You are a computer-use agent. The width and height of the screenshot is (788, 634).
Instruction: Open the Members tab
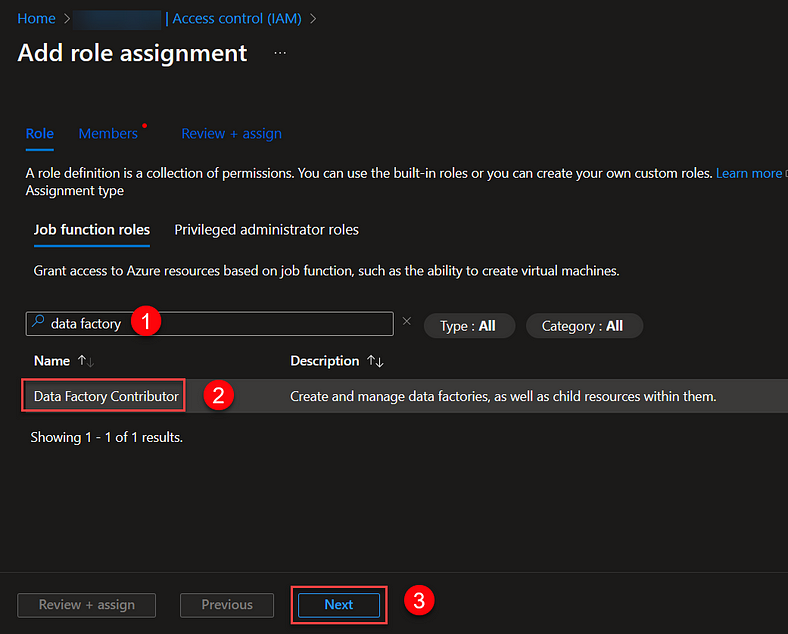tap(108, 134)
